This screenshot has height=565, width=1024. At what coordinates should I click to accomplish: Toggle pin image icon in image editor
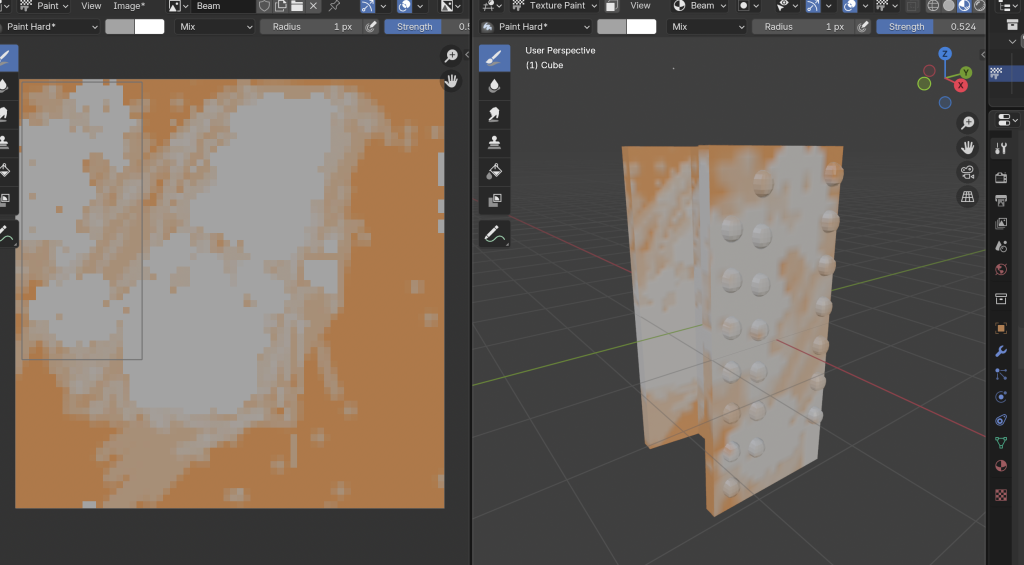coord(334,6)
